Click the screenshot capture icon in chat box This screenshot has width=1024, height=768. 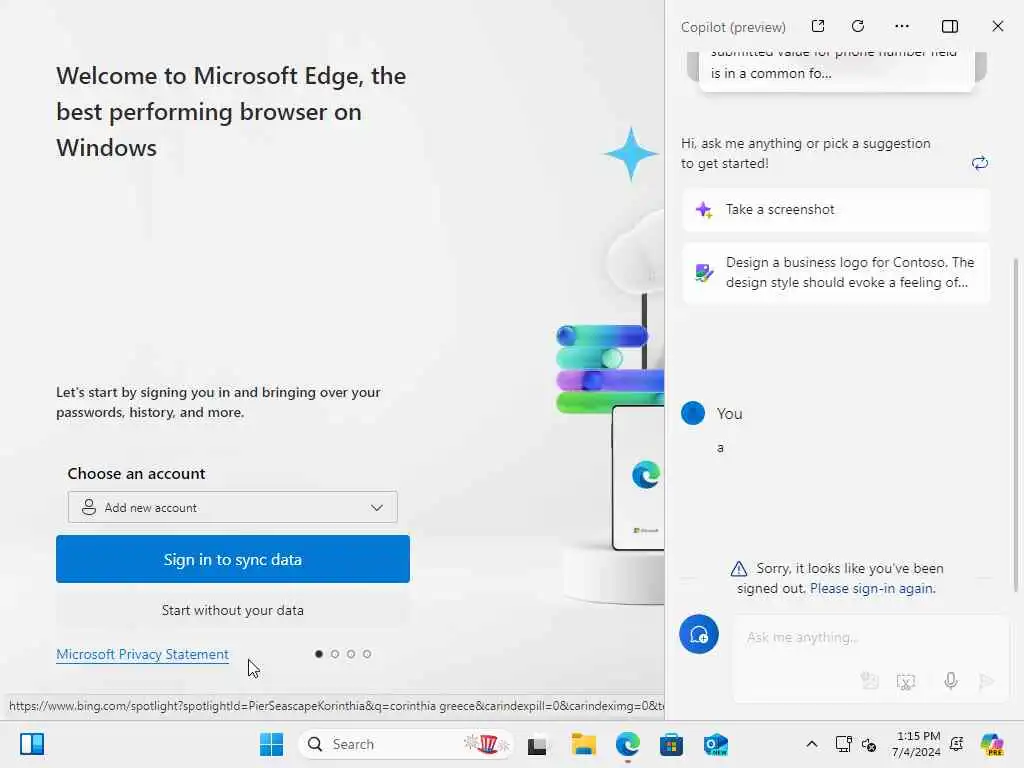point(906,682)
